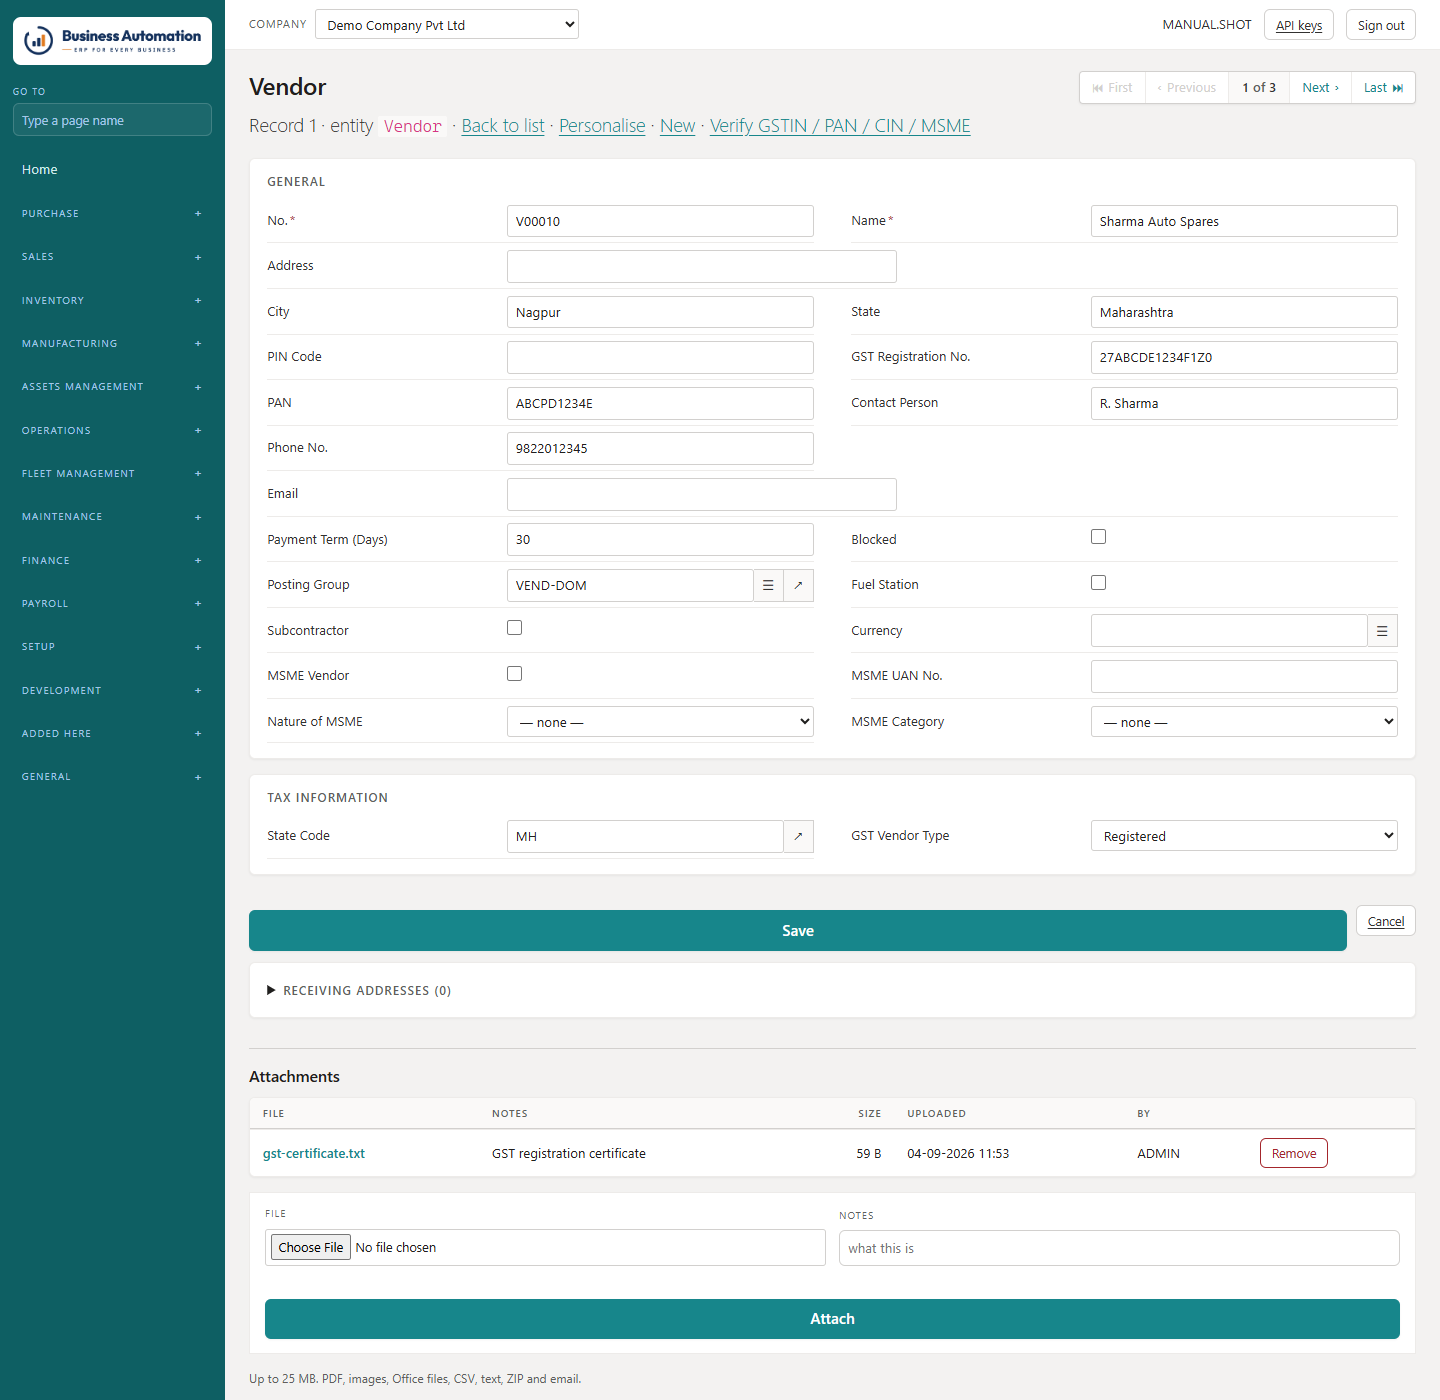Cancel editing the vendor
This screenshot has width=1440, height=1400.
(x=1386, y=921)
